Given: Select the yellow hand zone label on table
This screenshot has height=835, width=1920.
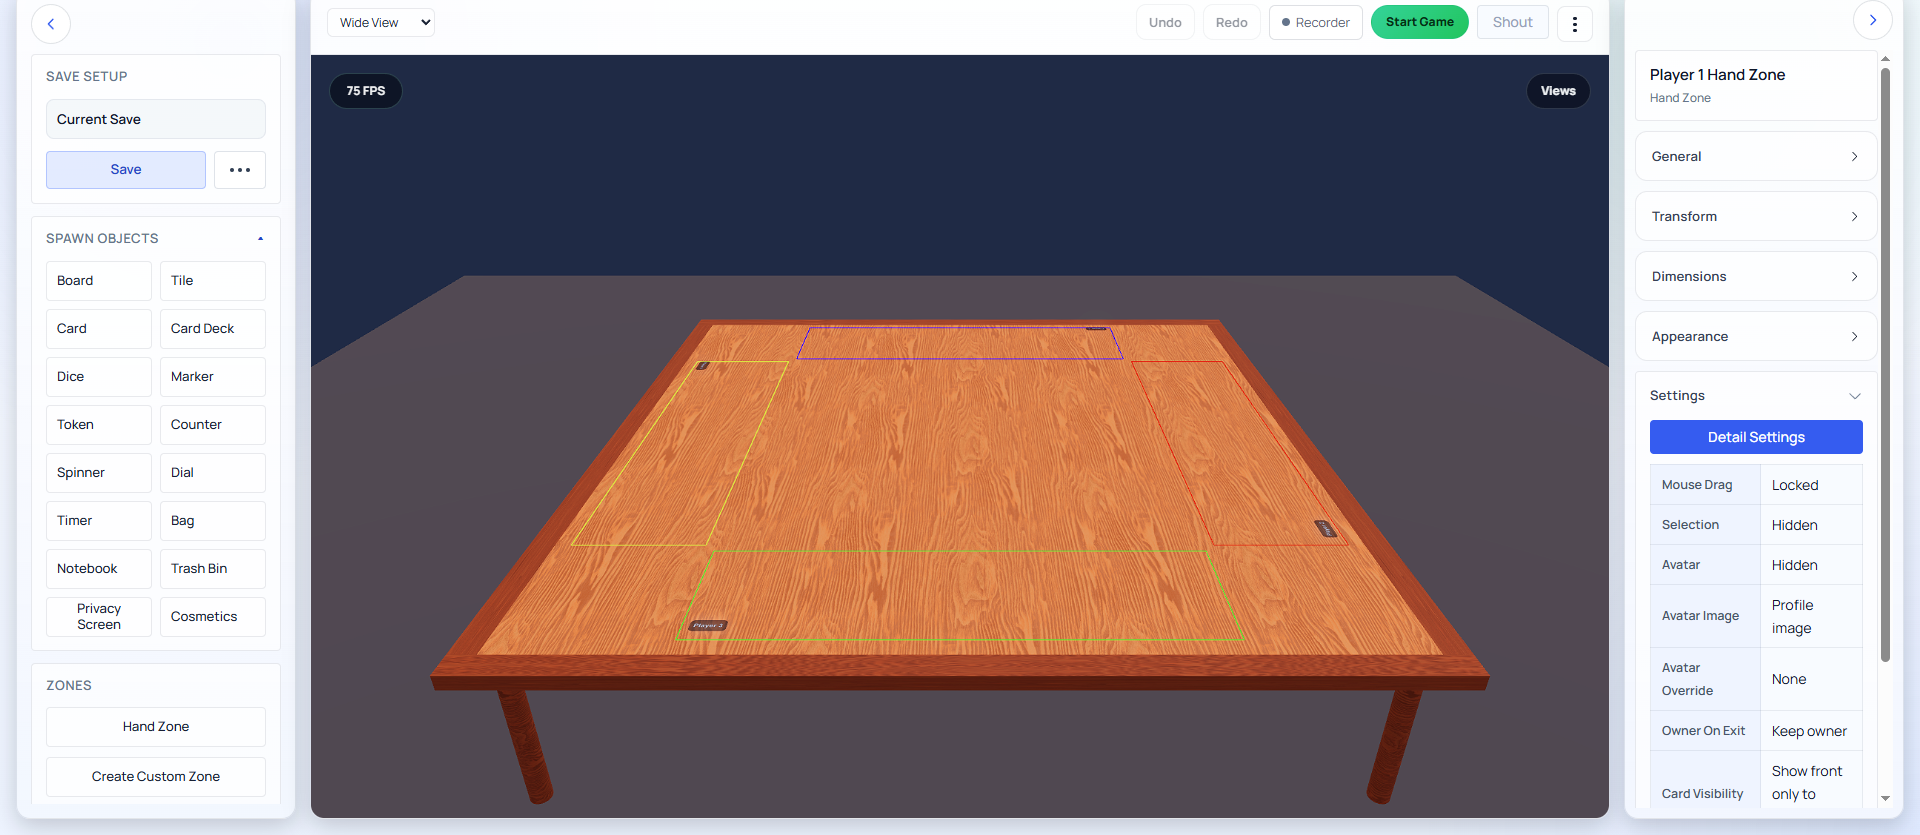Looking at the screenshot, I should [703, 366].
